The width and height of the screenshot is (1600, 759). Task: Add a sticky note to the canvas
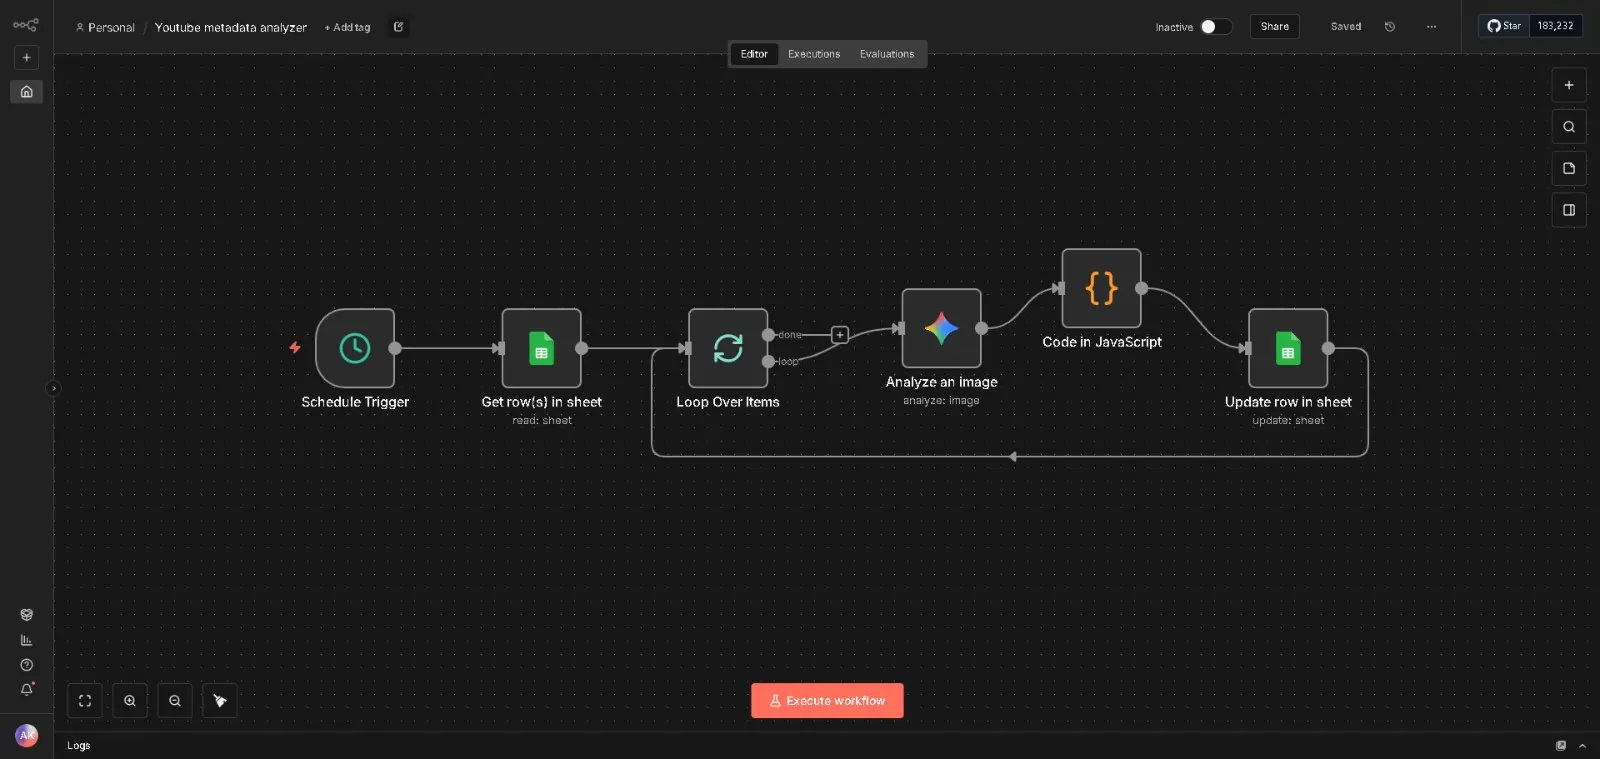coord(1569,168)
